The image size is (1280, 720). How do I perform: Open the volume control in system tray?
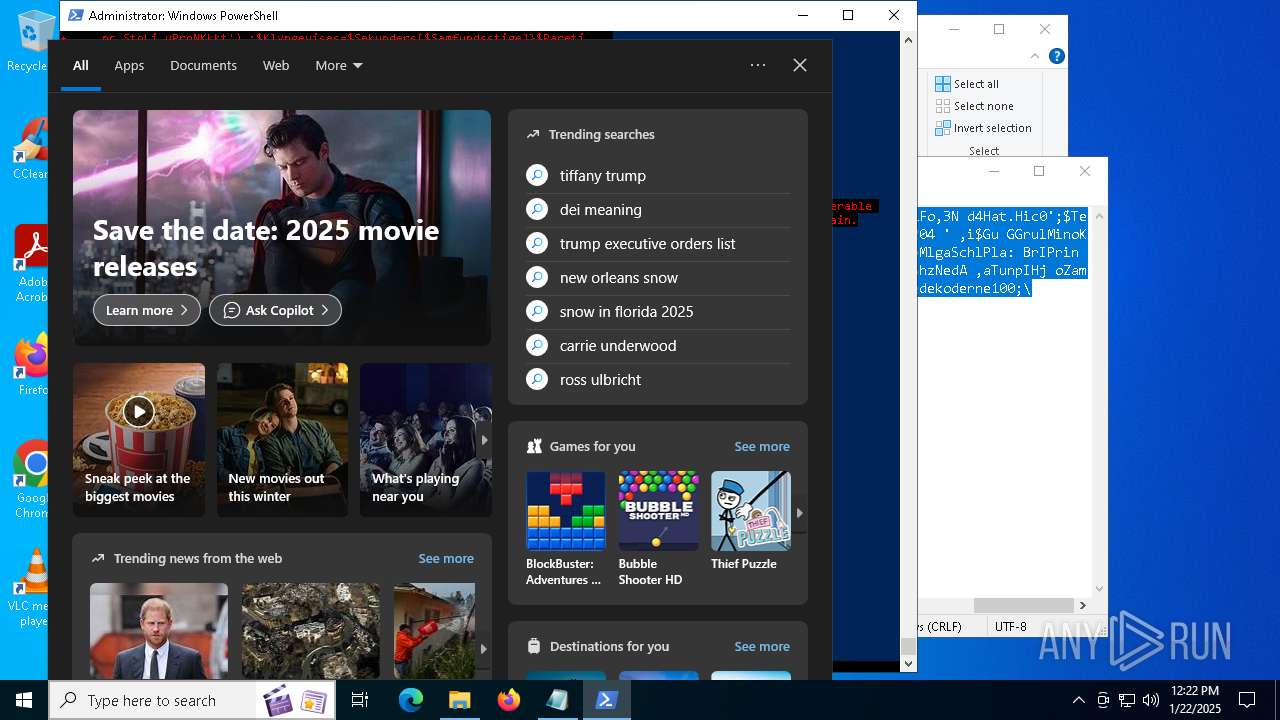(x=1151, y=700)
